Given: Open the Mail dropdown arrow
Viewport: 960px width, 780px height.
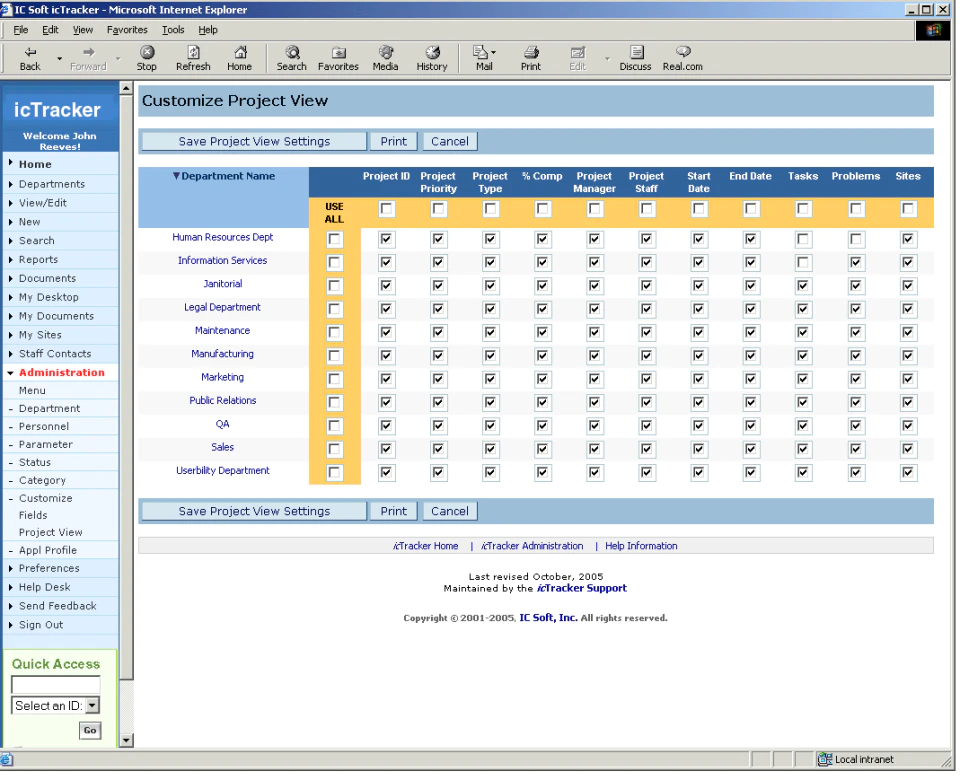Looking at the screenshot, I should coord(493,53).
